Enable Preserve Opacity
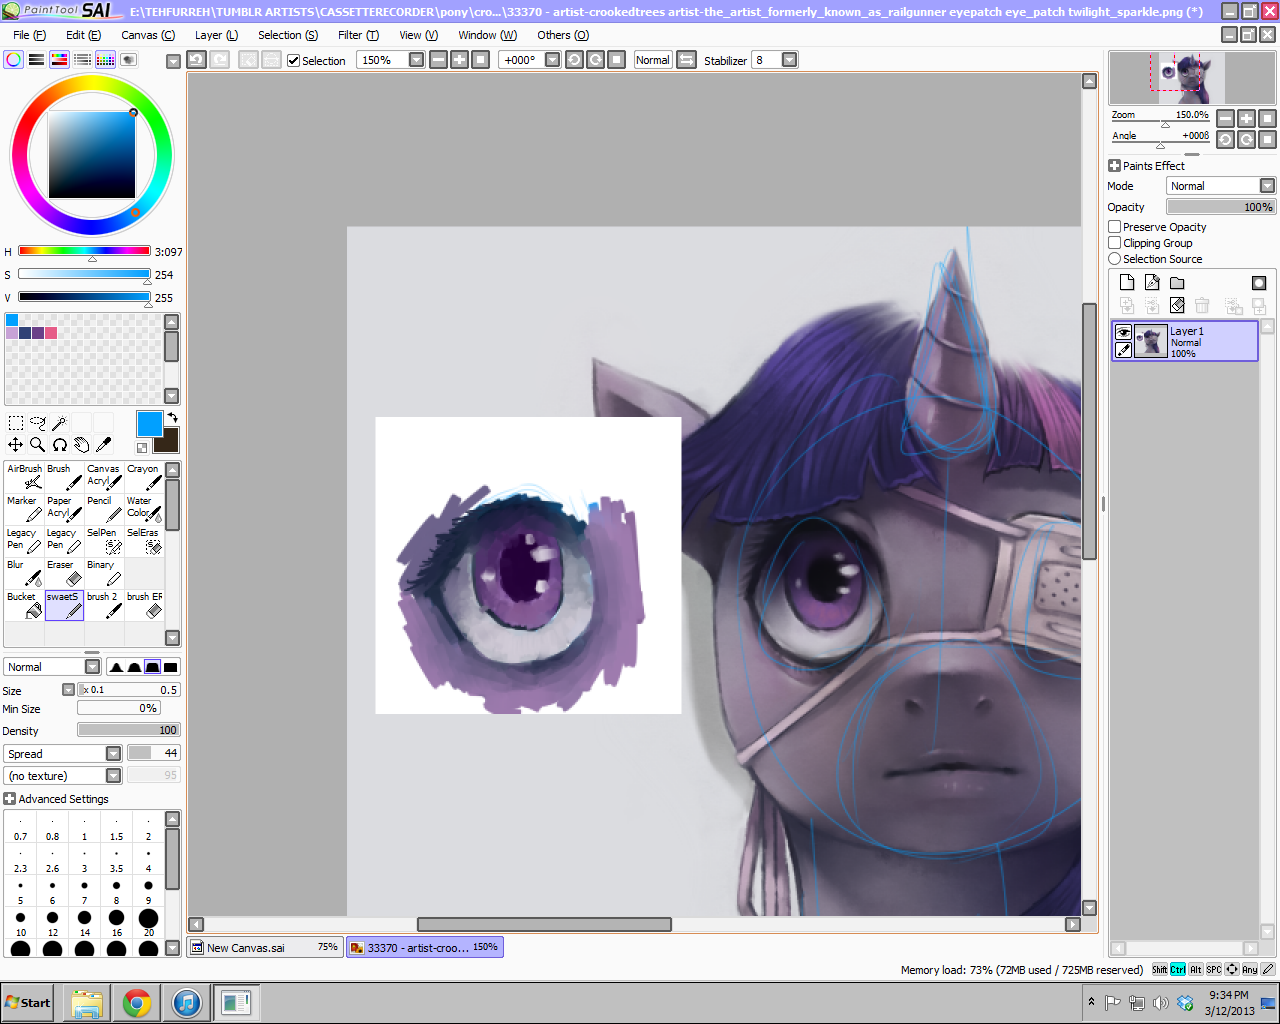This screenshot has width=1280, height=1024. coord(1115,227)
